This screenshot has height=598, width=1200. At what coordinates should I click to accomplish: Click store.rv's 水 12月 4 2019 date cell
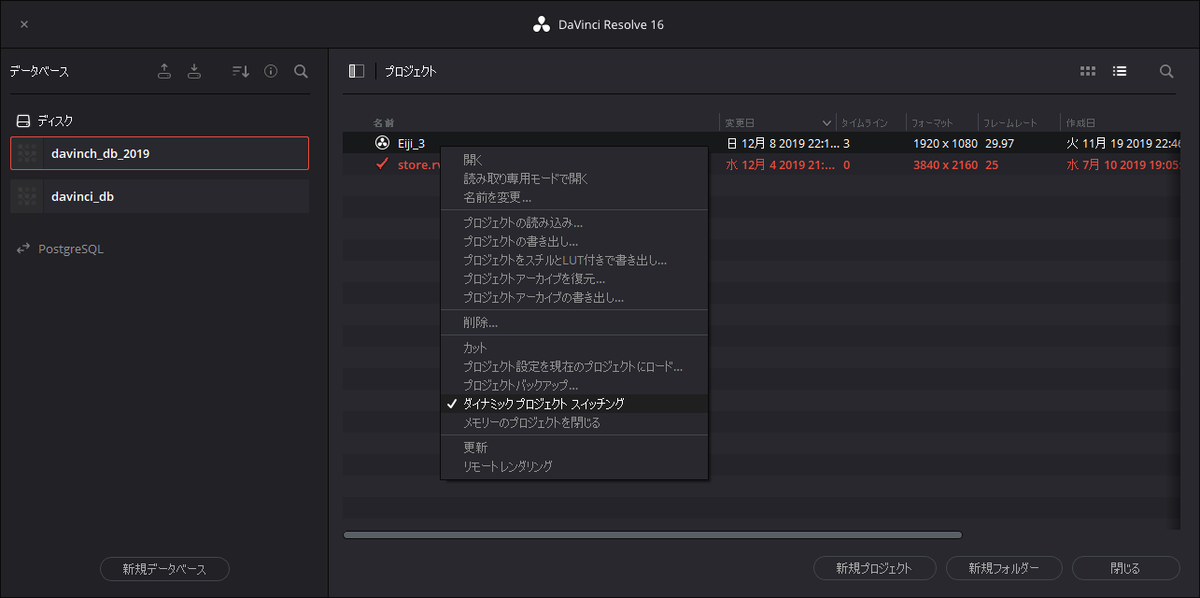click(x=781, y=164)
